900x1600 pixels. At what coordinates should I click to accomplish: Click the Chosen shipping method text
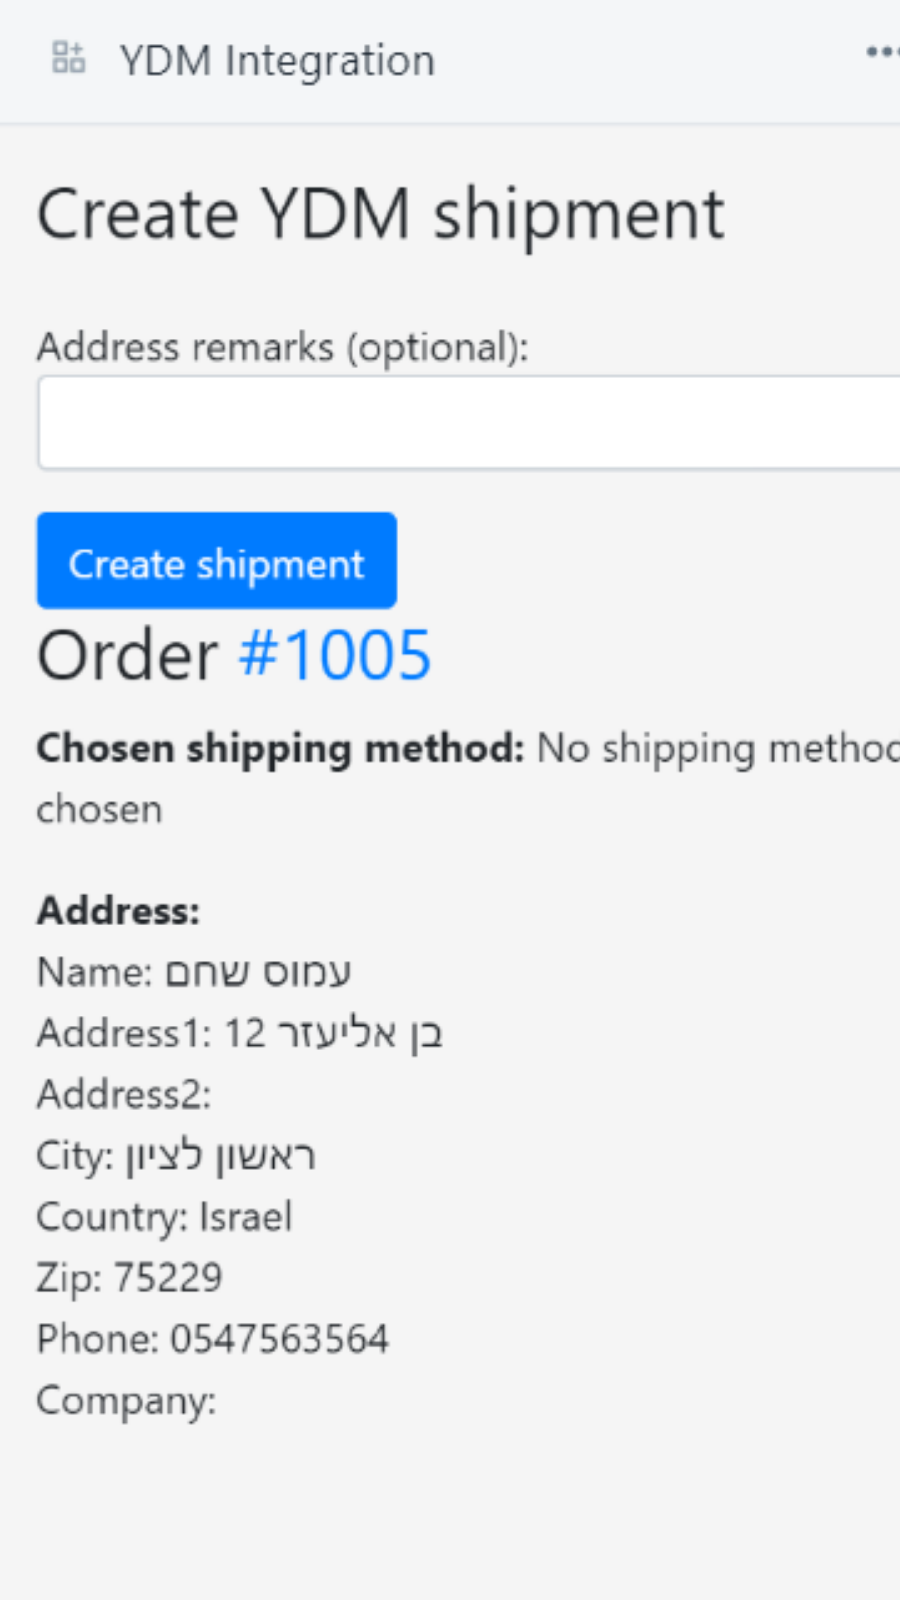(x=280, y=748)
